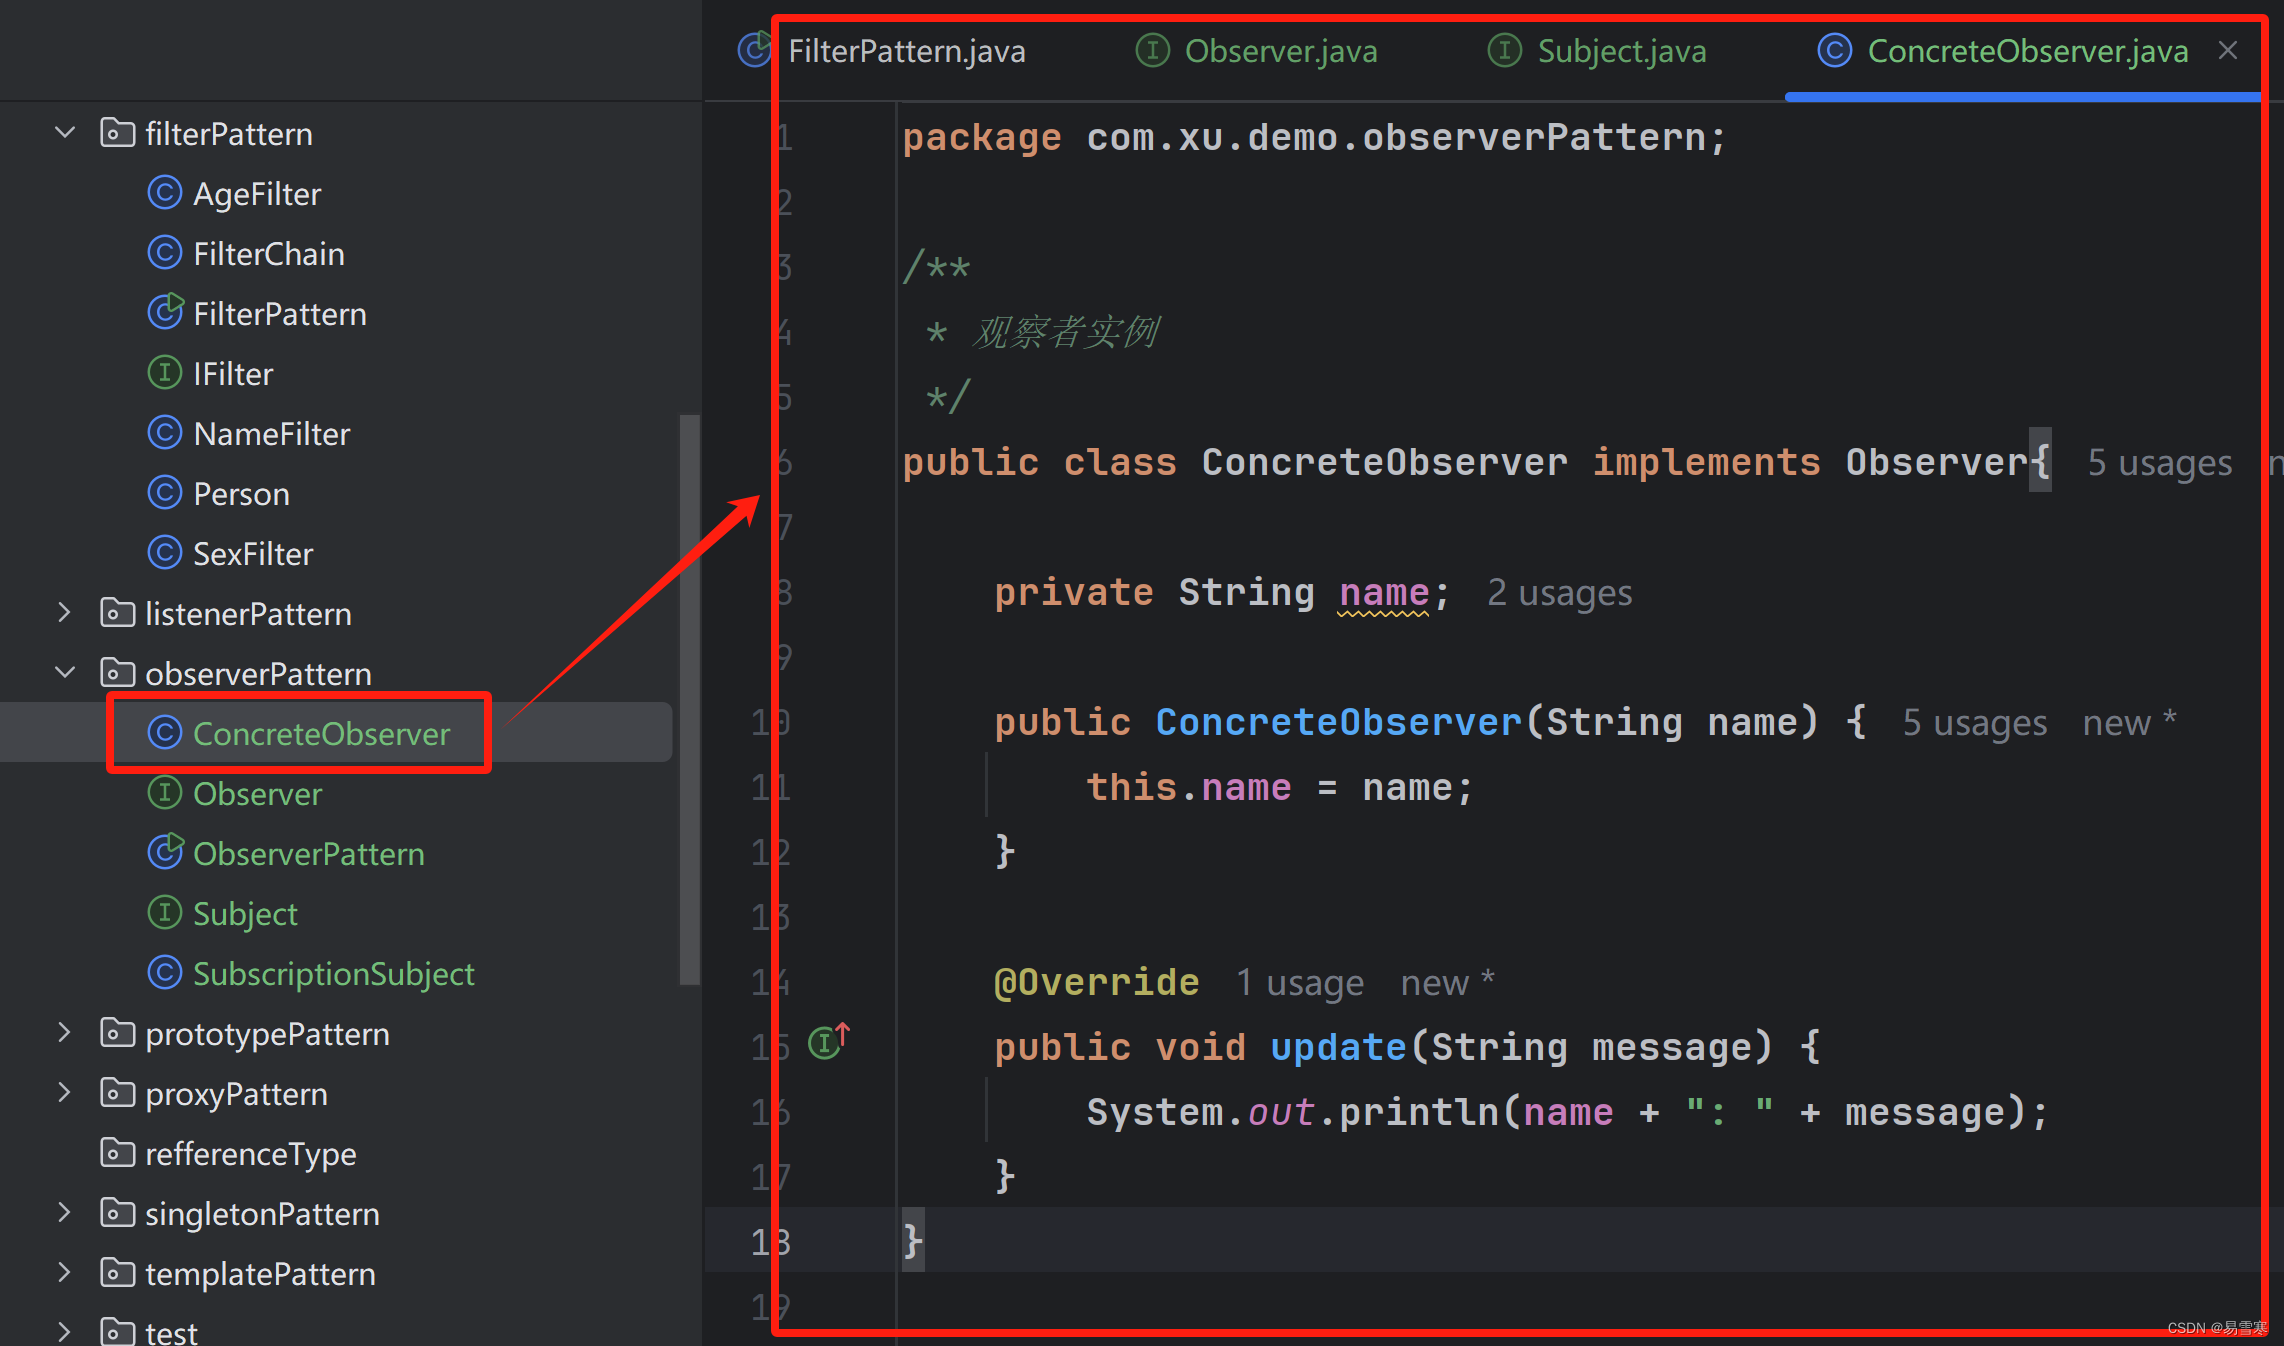Image resolution: width=2284 pixels, height=1346 pixels.
Task: Select the refferenceType folder label
Action: click(251, 1153)
